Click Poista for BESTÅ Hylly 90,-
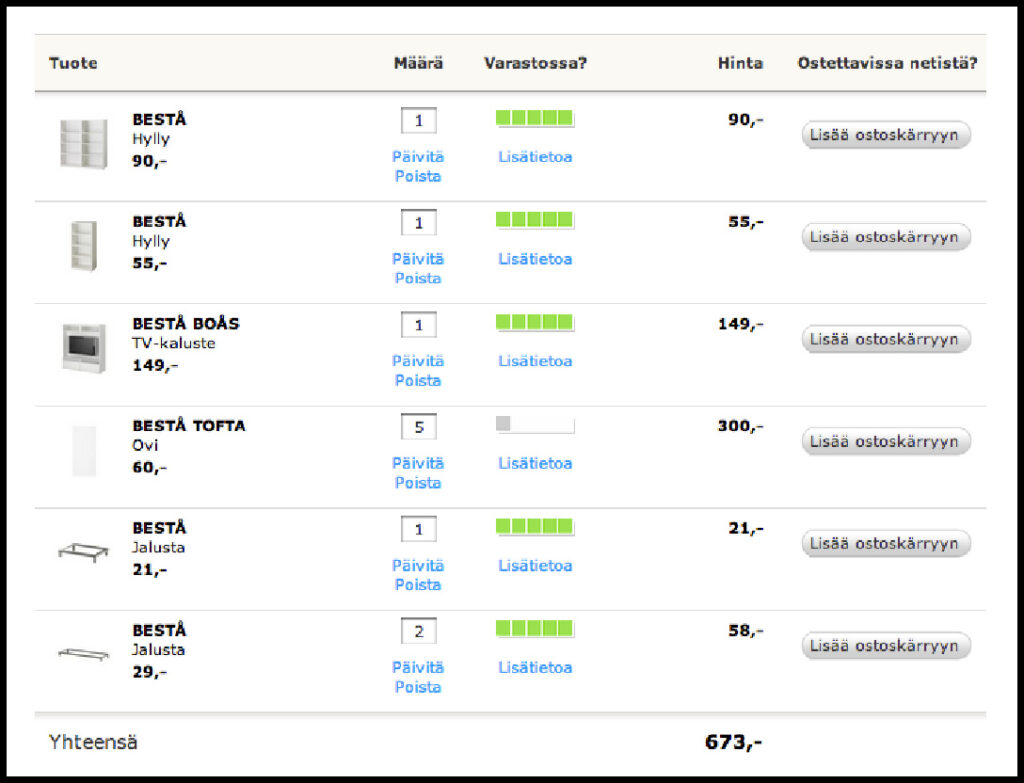 point(418,176)
